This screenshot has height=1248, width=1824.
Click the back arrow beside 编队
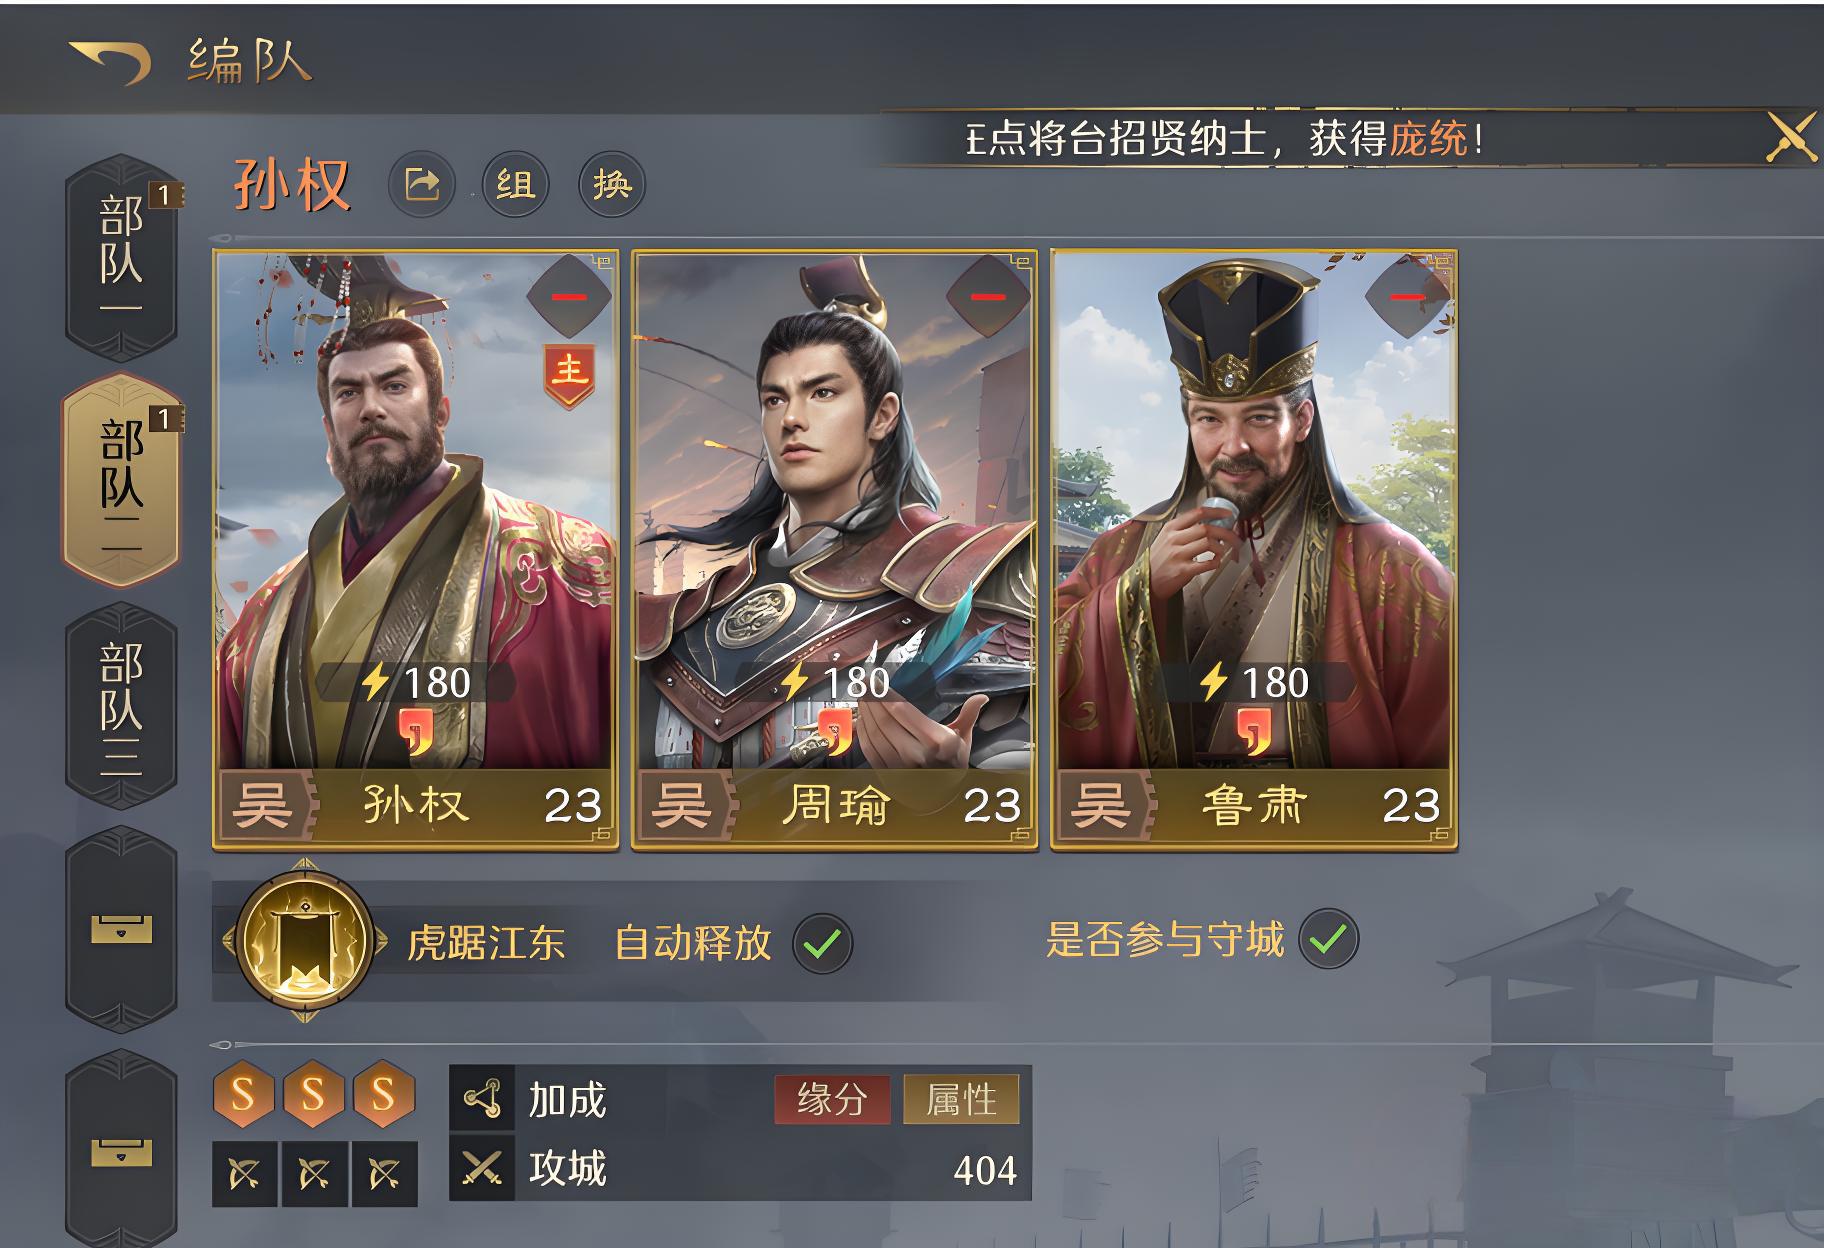tap(110, 62)
